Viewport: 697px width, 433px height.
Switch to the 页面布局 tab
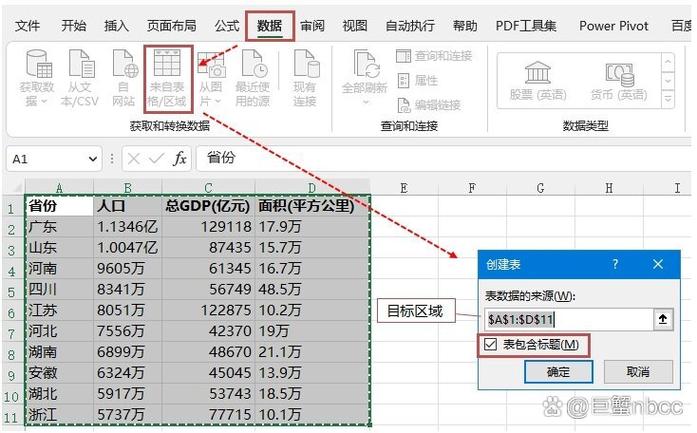point(171,26)
